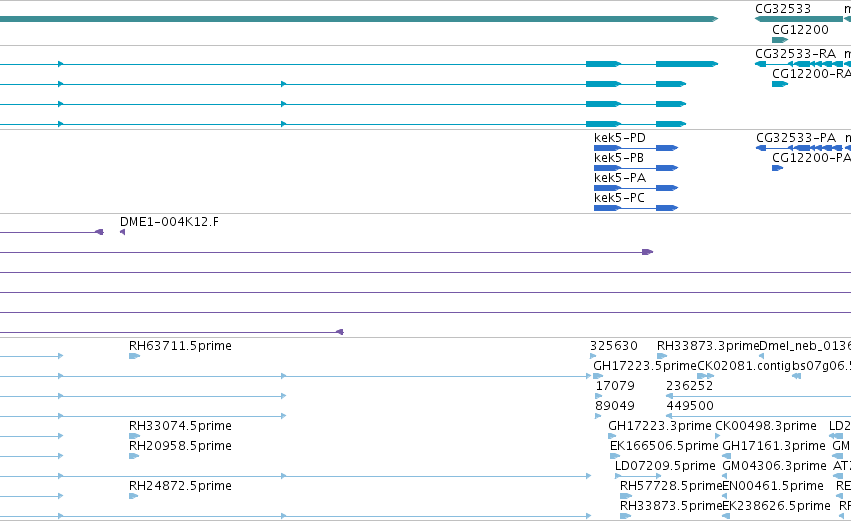
Task: Click the RH20958.5prime EST glyph
Action: coord(134,456)
